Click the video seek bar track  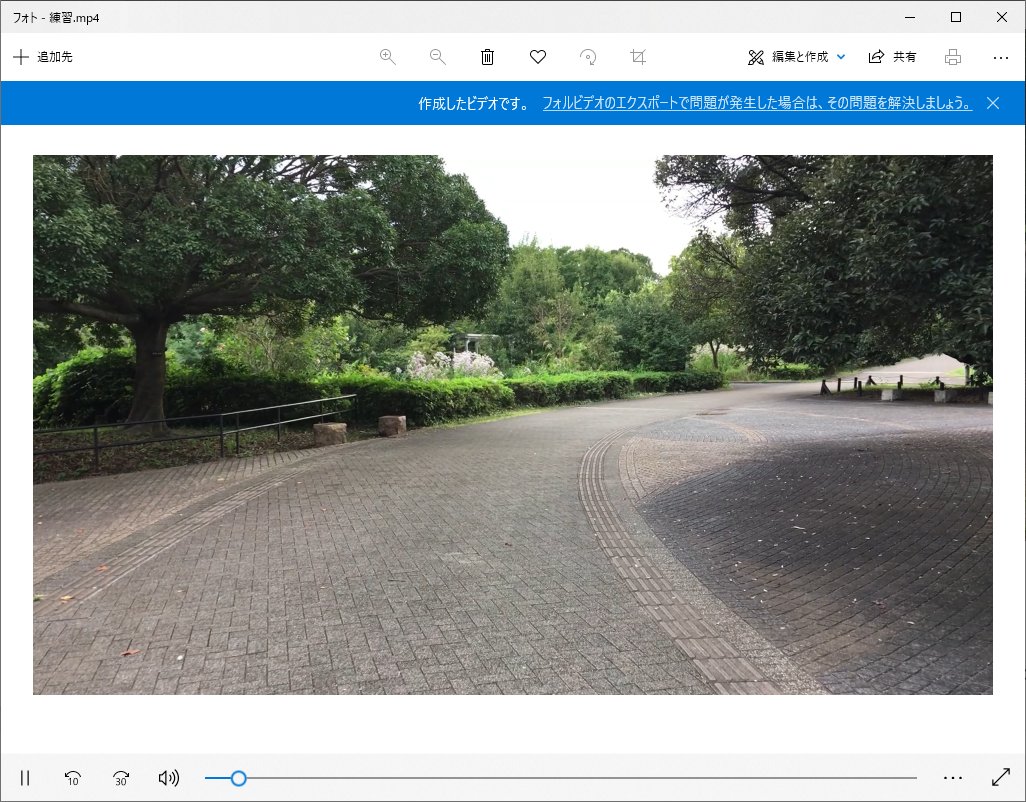(580, 778)
